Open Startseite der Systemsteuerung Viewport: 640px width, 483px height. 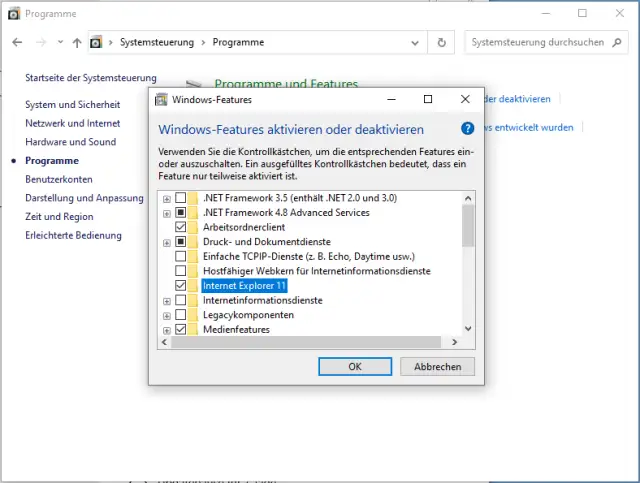91,78
